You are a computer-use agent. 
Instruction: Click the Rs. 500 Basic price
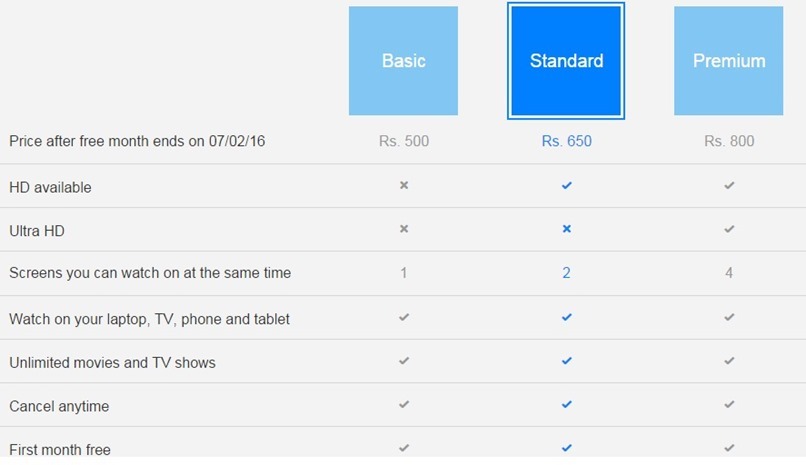coord(404,141)
